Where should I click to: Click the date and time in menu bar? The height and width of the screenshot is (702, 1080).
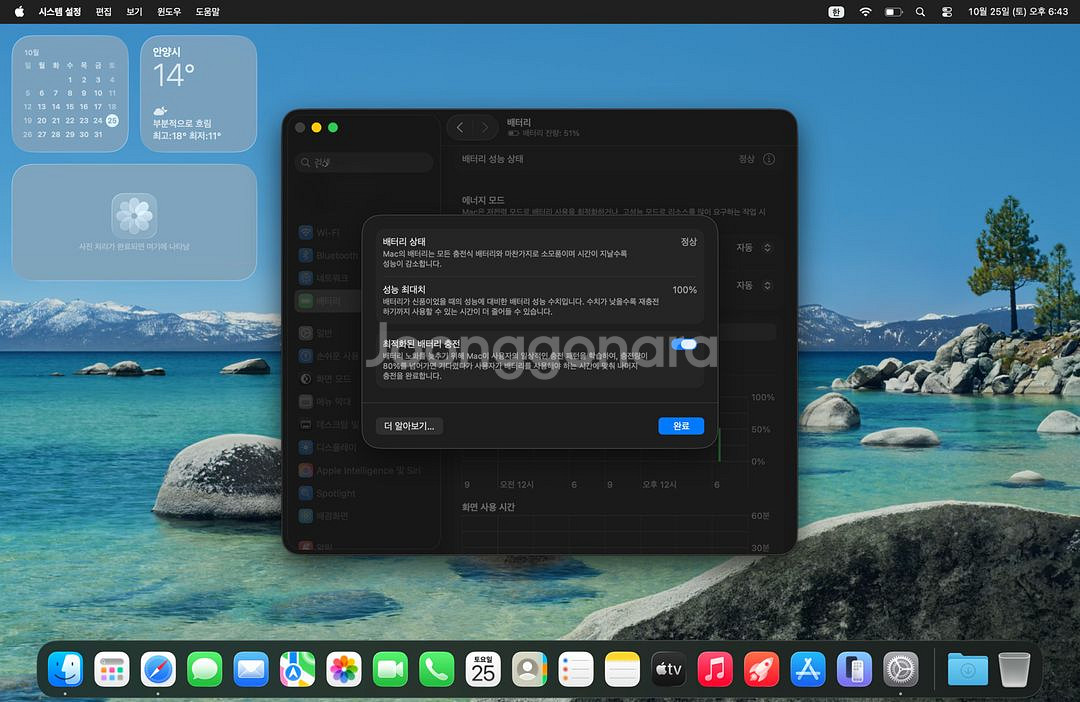[1018, 12]
